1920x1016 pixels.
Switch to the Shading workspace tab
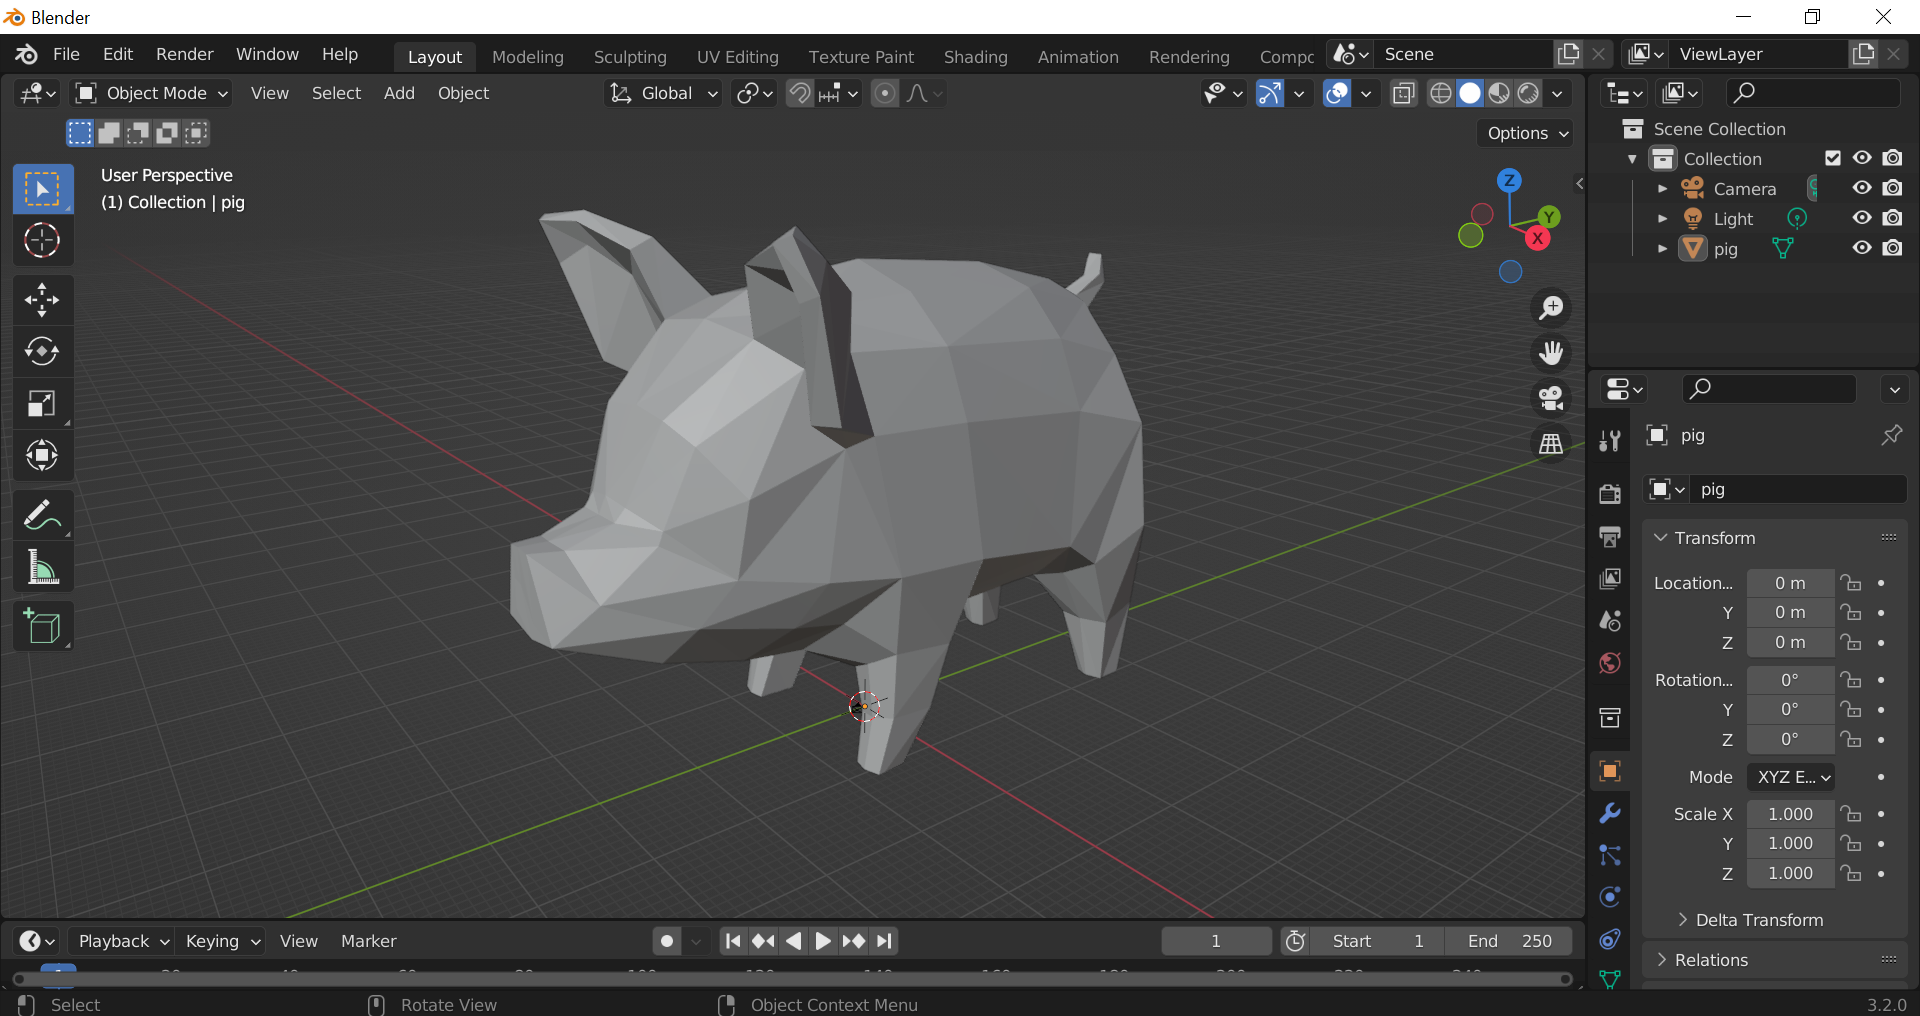click(975, 57)
